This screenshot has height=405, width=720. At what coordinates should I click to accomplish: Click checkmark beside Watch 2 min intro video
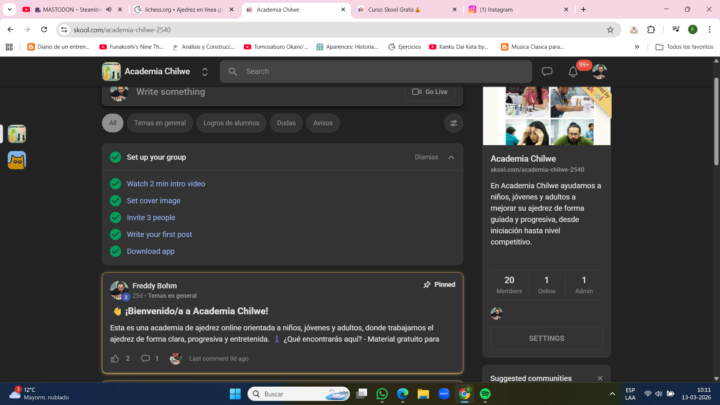pos(115,184)
